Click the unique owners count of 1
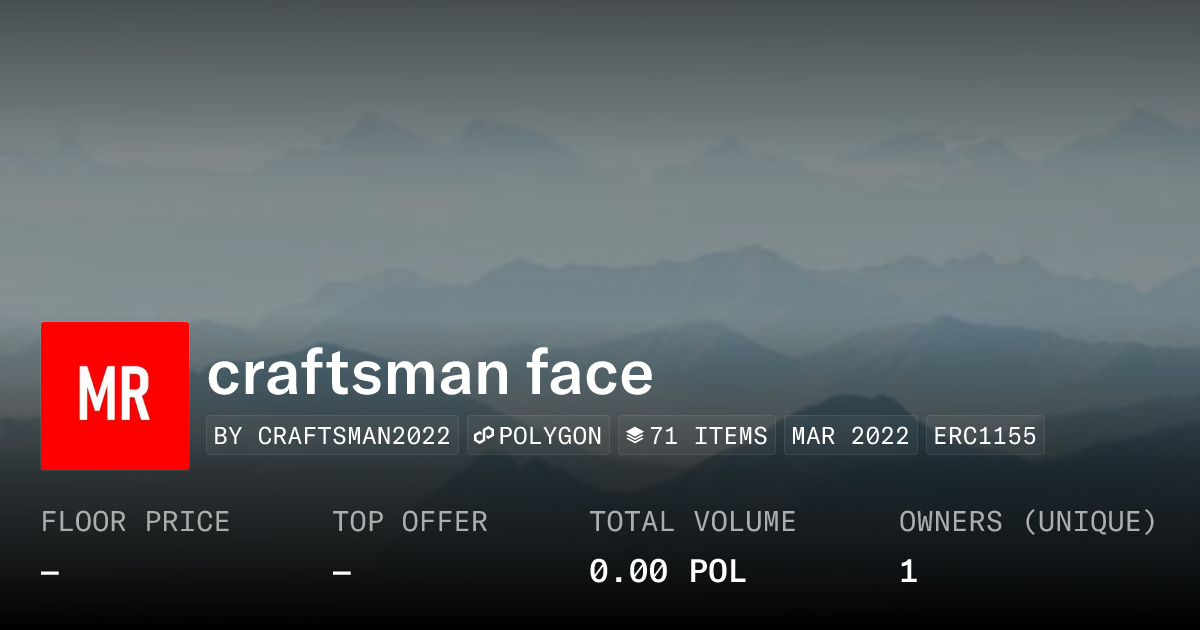Viewport: 1200px width, 630px height. [x=907, y=570]
